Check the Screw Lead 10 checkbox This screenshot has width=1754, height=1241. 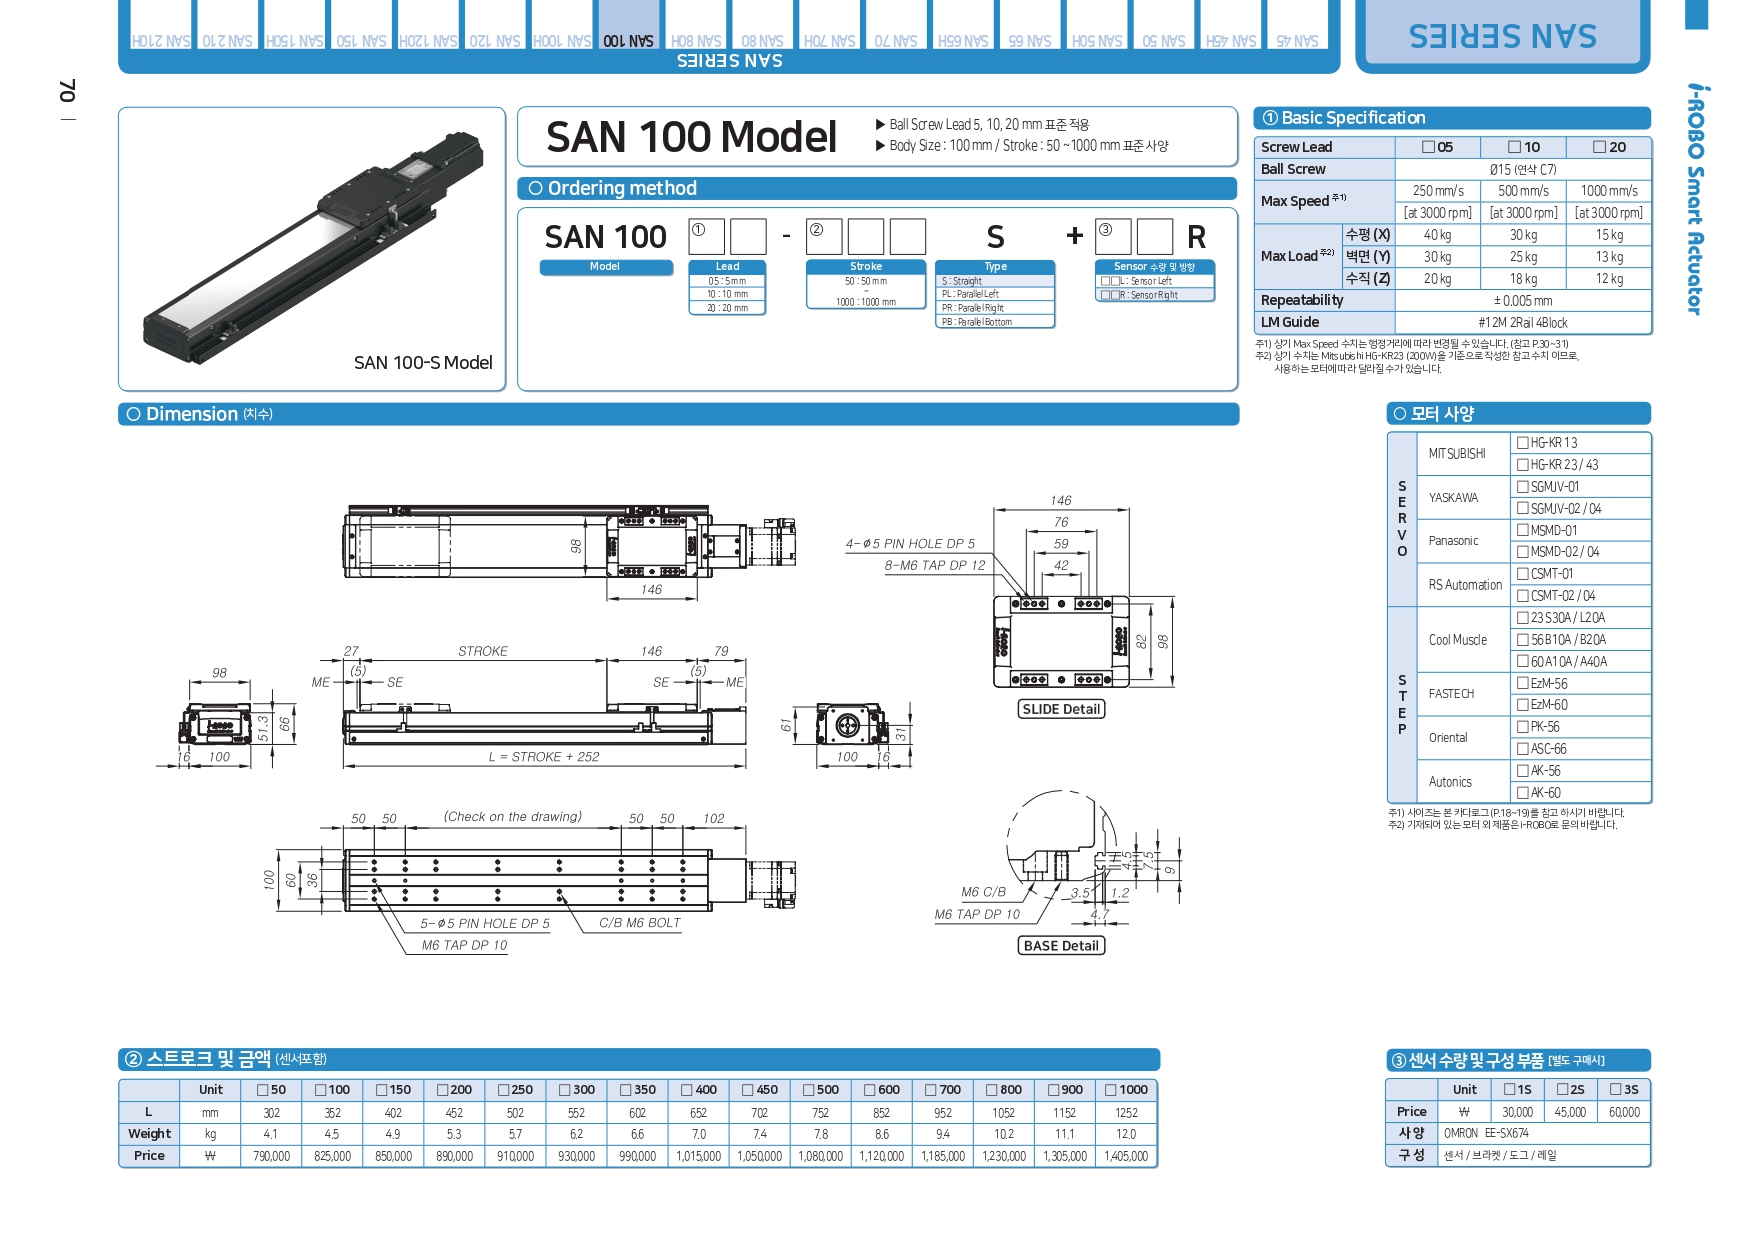[1514, 147]
